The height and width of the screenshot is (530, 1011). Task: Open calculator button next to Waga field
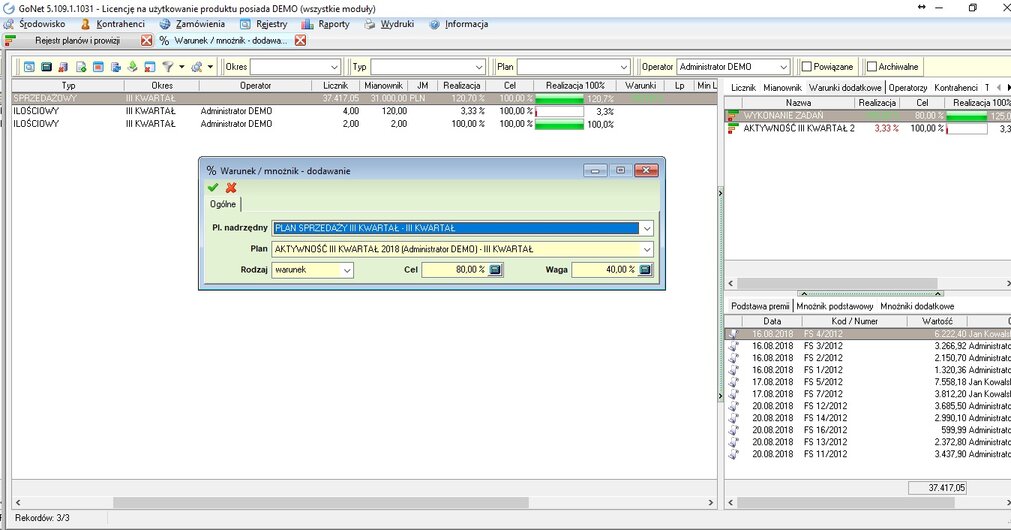[645, 270]
